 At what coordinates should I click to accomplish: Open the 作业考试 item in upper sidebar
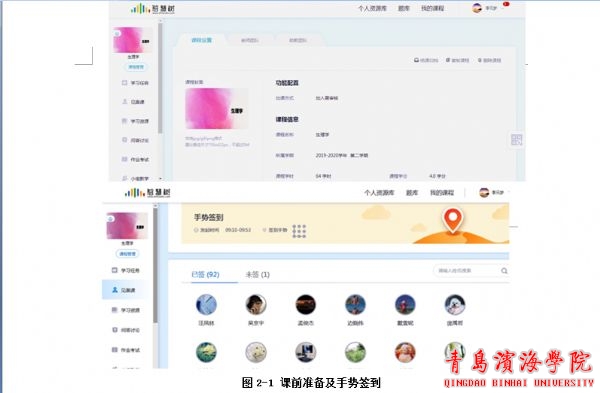click(x=135, y=160)
